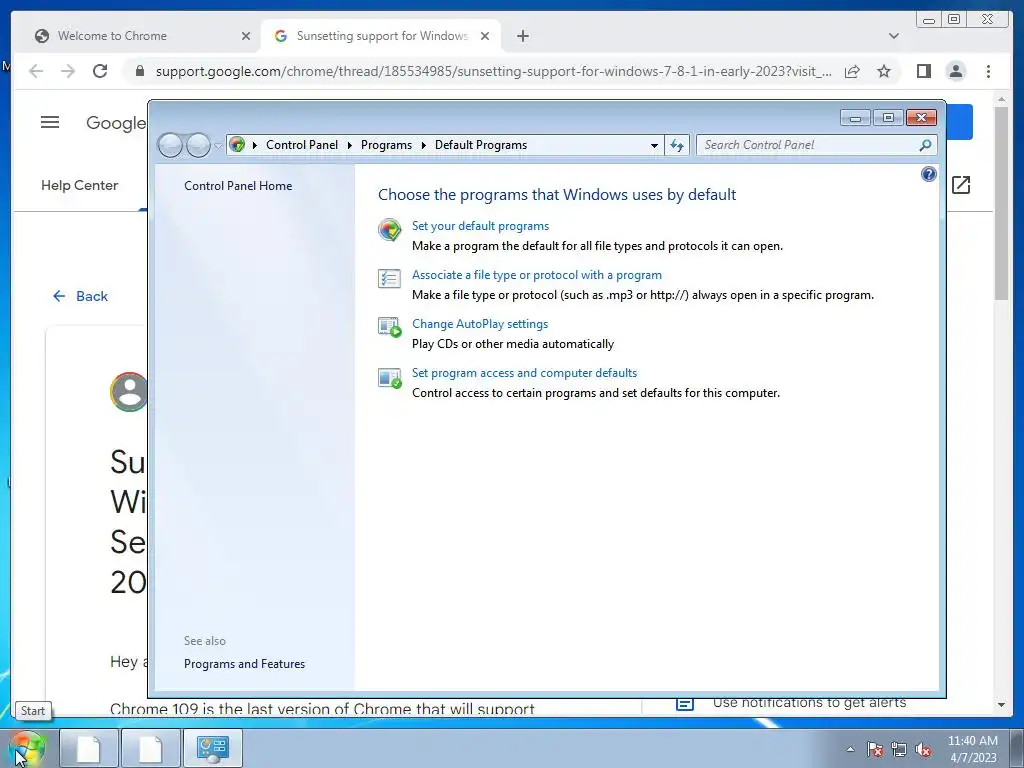Screen dimensions: 1024x768
Task: Click Default Programs breadcrumb
Action: pyautogui.click(x=481, y=145)
